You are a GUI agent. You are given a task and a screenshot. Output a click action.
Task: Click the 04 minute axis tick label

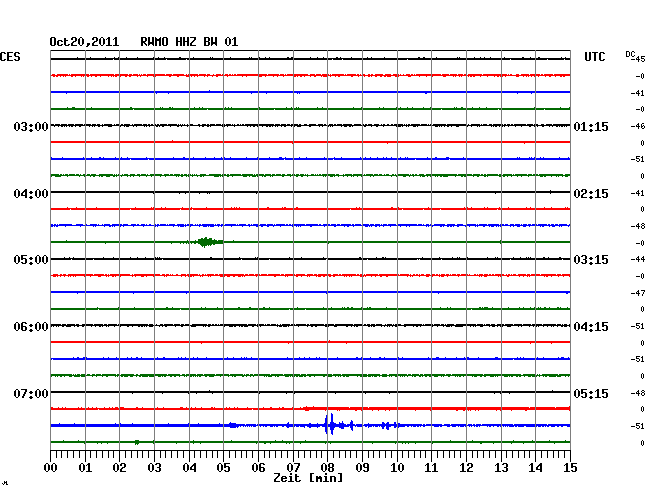click(x=189, y=468)
